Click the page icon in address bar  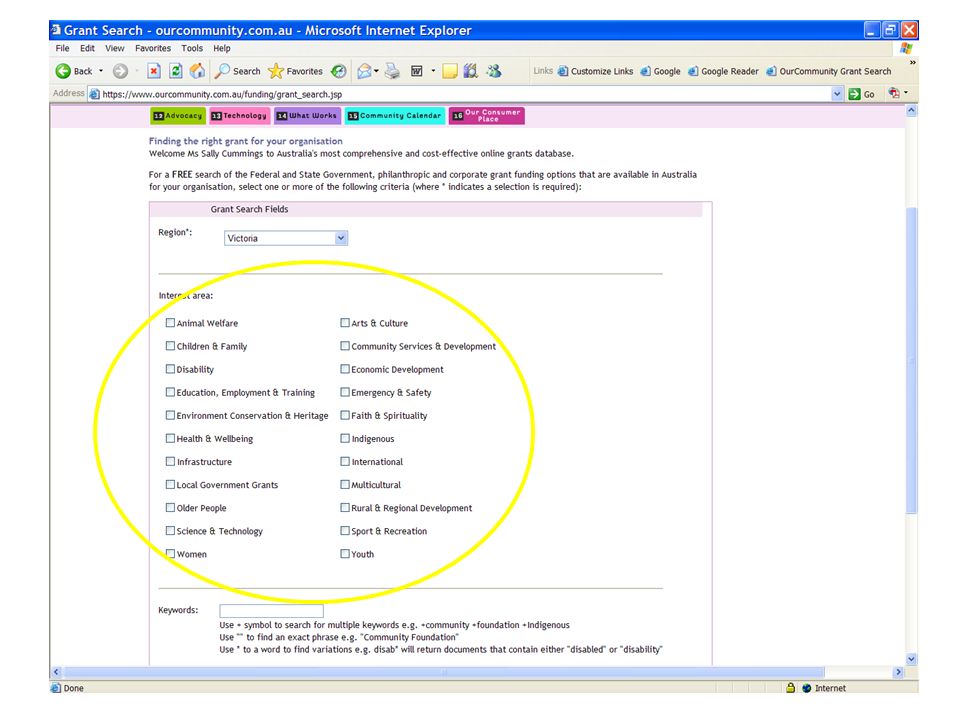point(94,94)
